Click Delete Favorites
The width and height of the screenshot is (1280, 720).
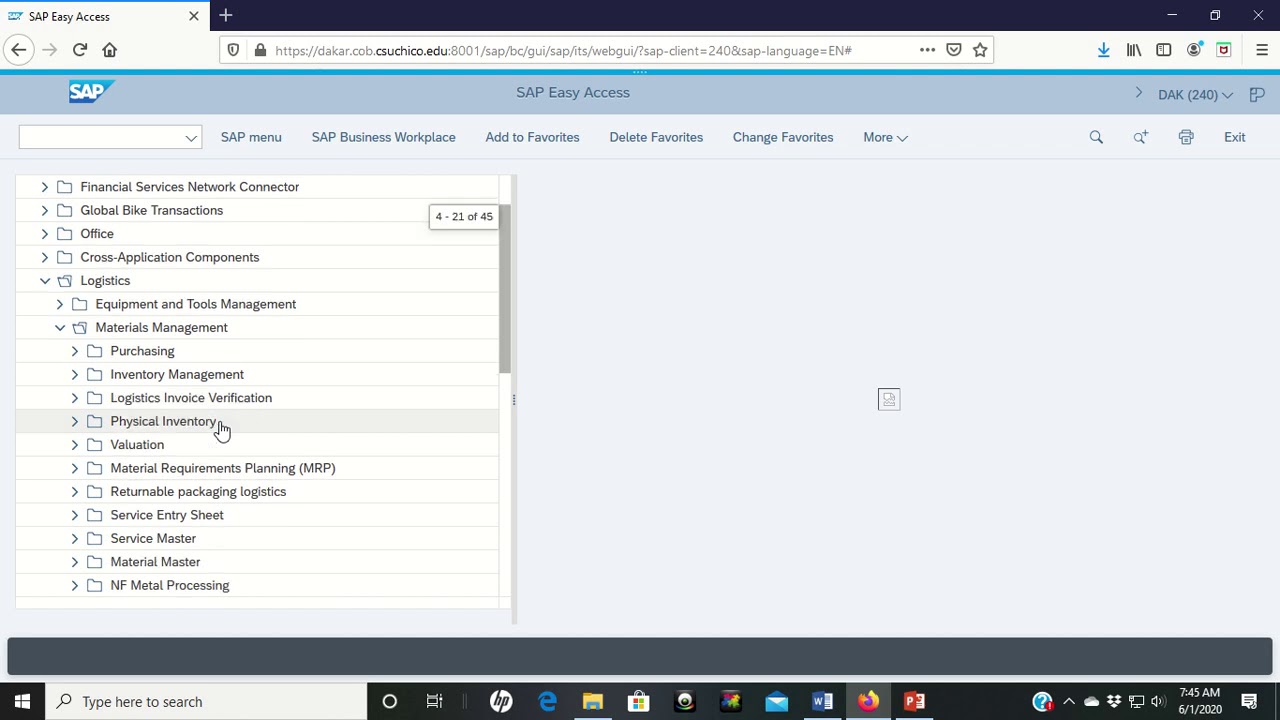tap(656, 137)
